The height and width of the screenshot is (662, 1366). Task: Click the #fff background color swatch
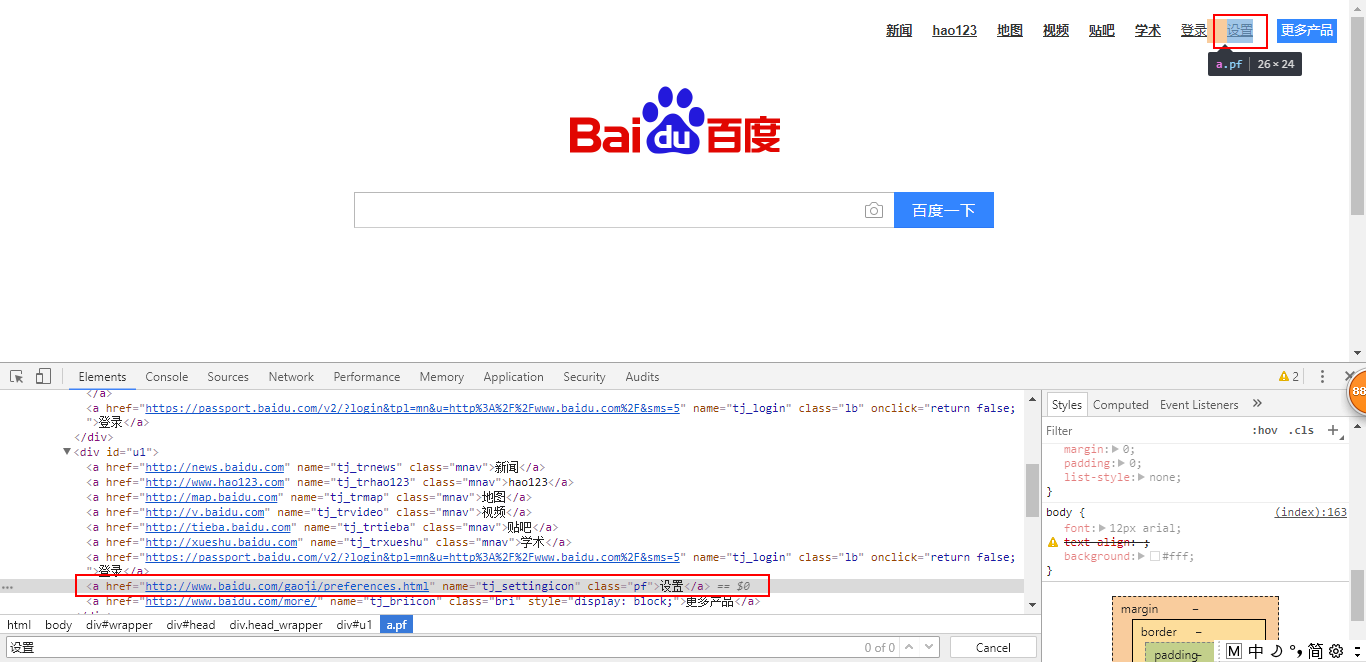1155,556
